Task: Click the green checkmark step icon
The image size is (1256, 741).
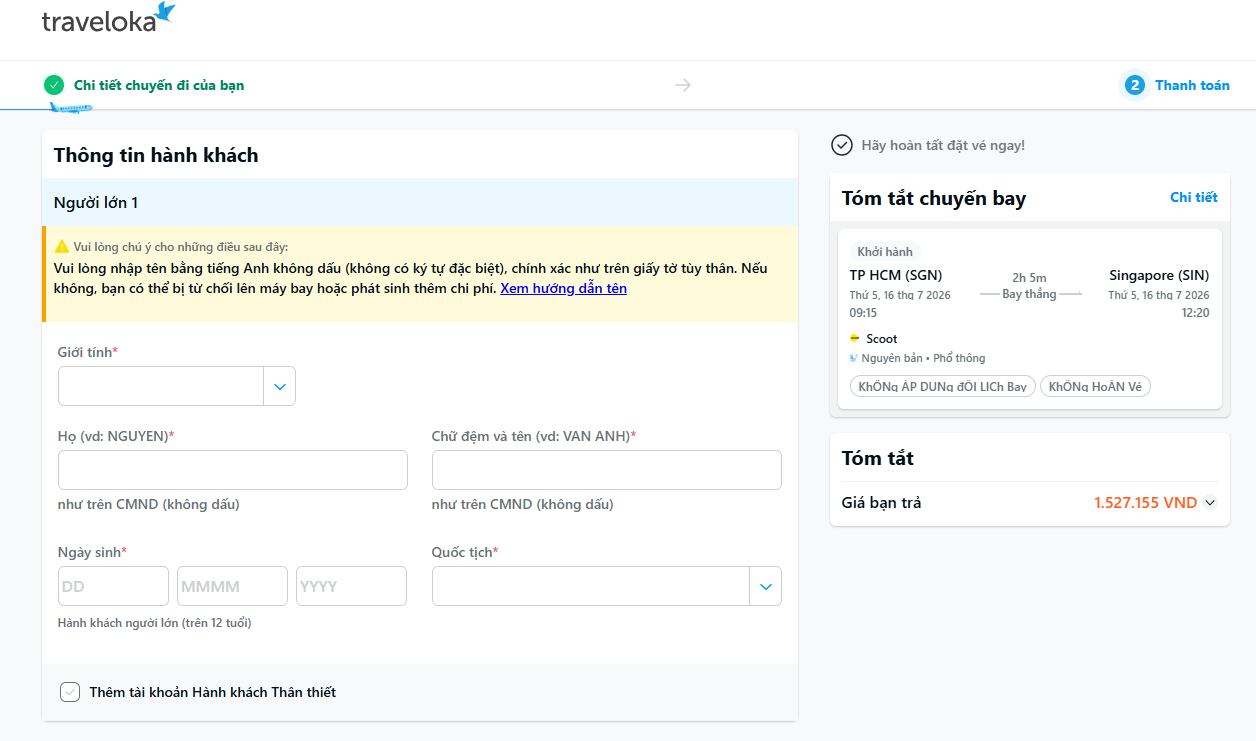Action: click(54, 85)
